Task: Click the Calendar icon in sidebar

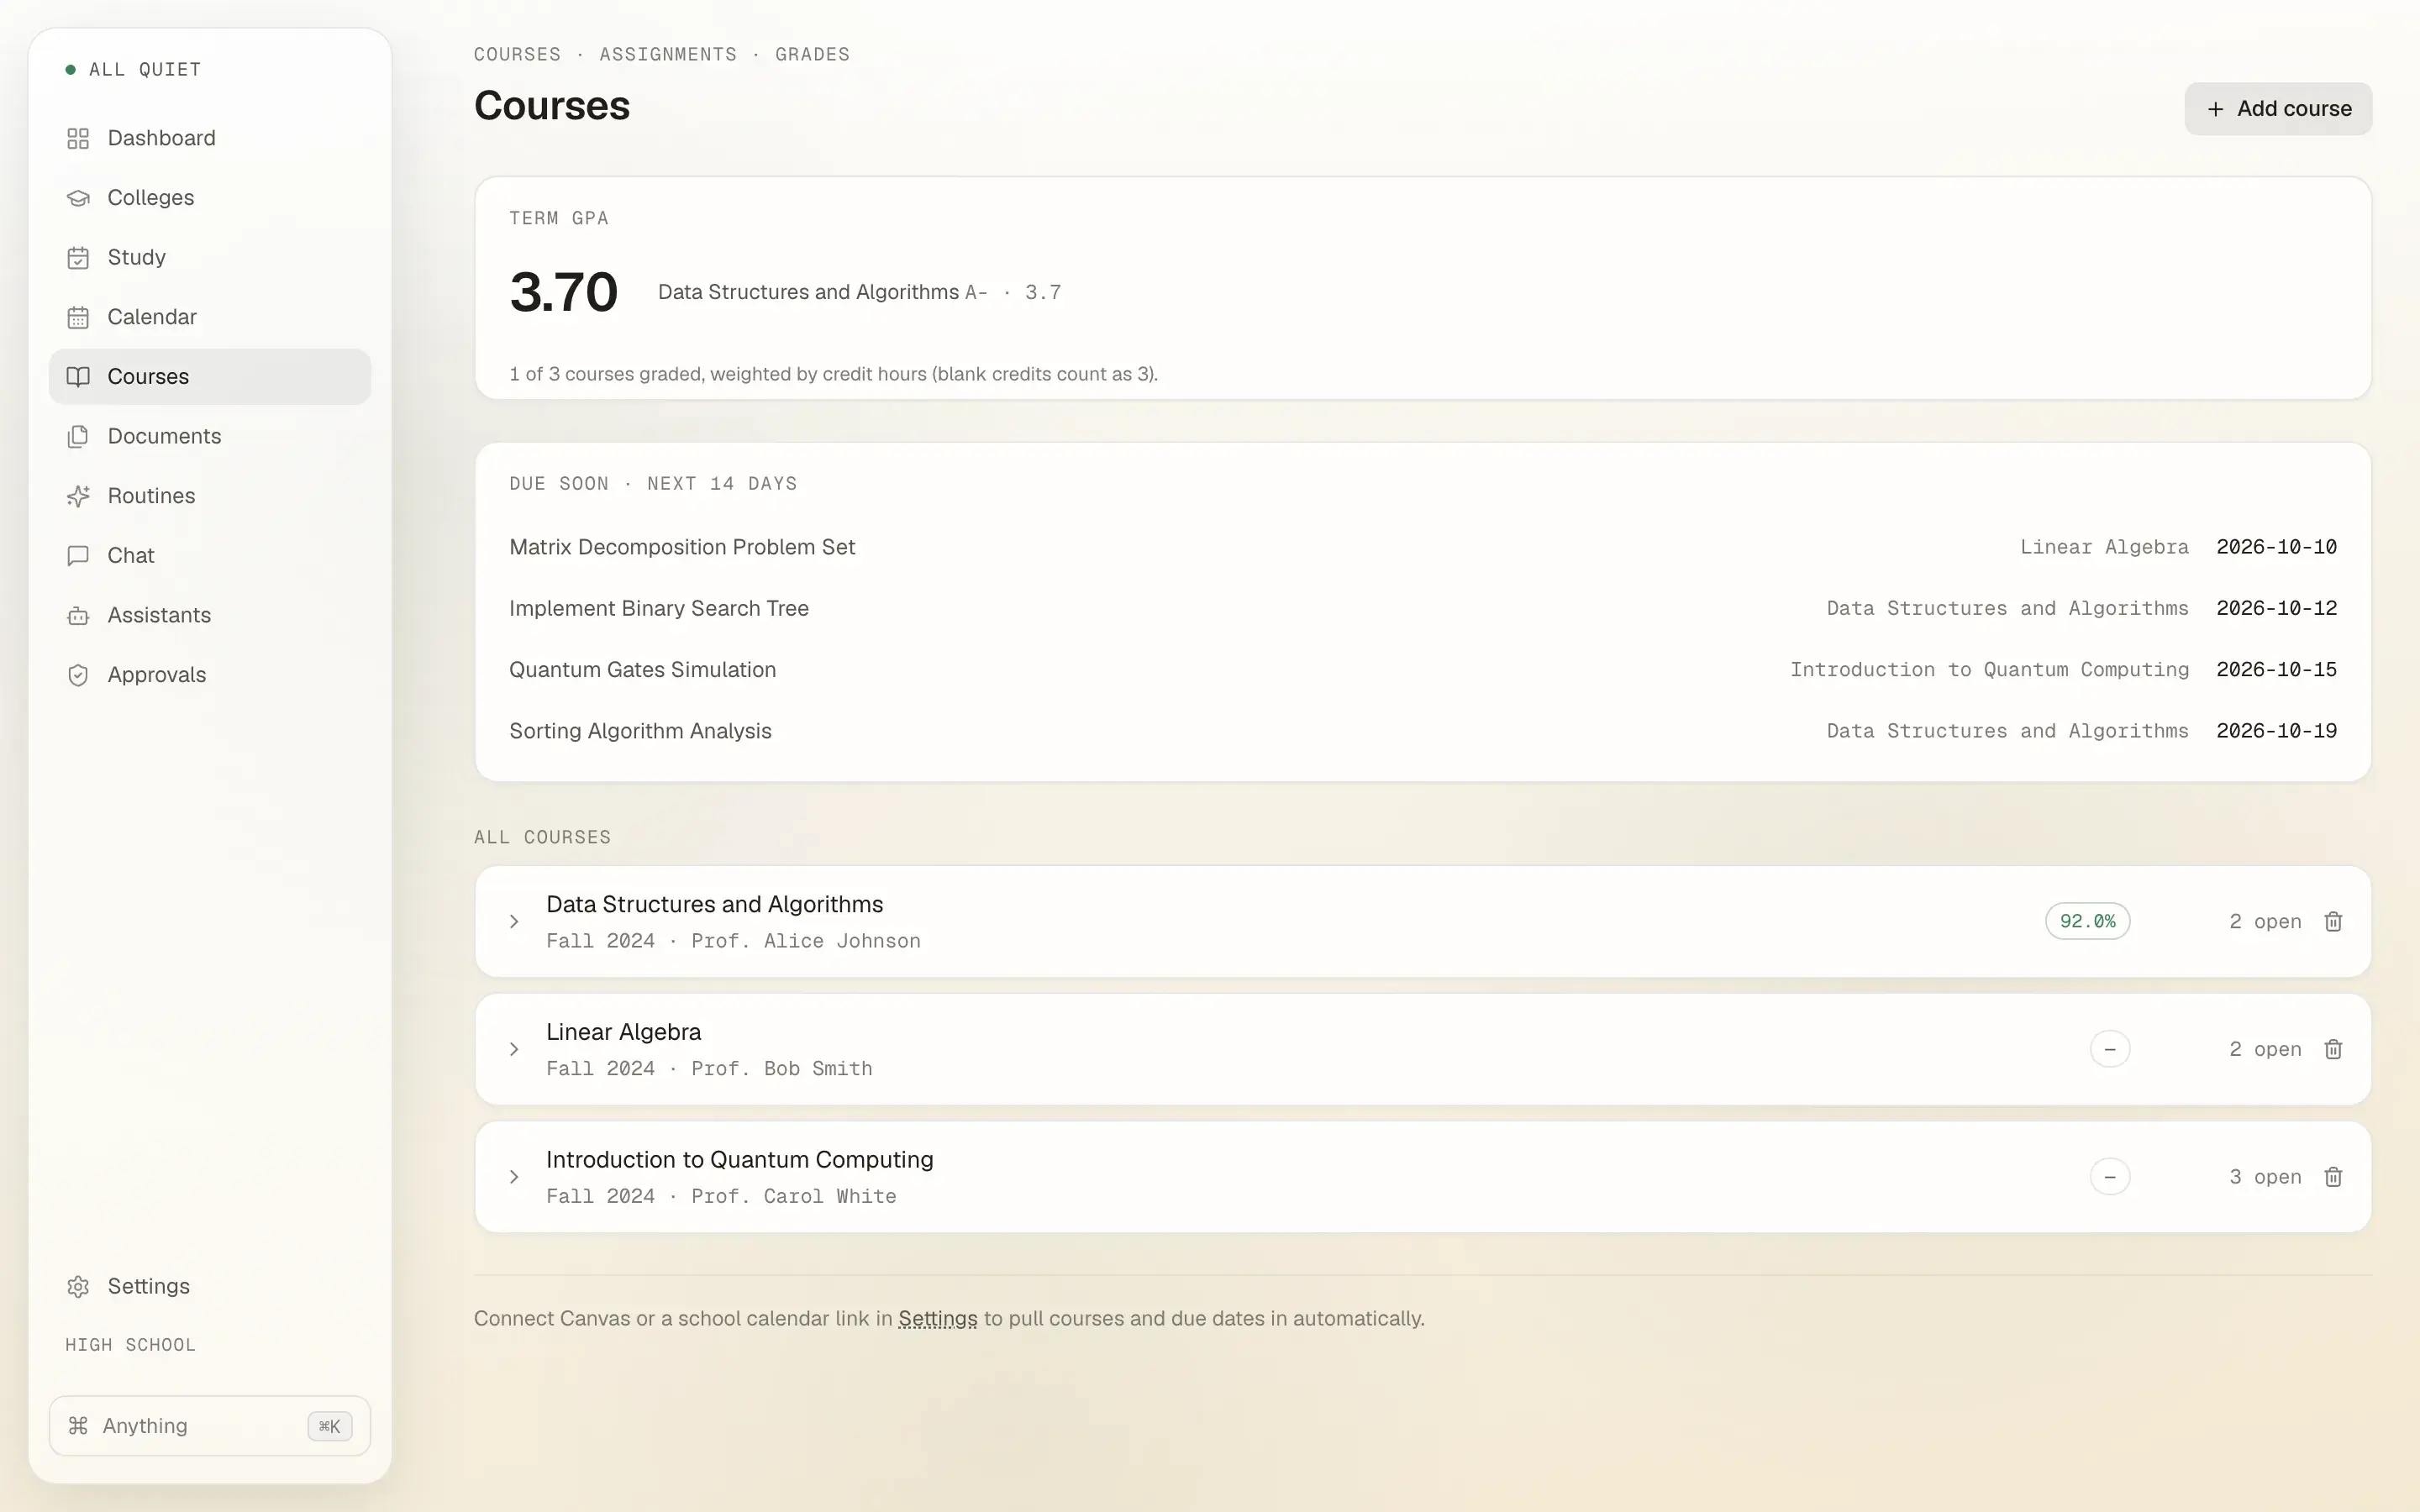Action: 78,317
